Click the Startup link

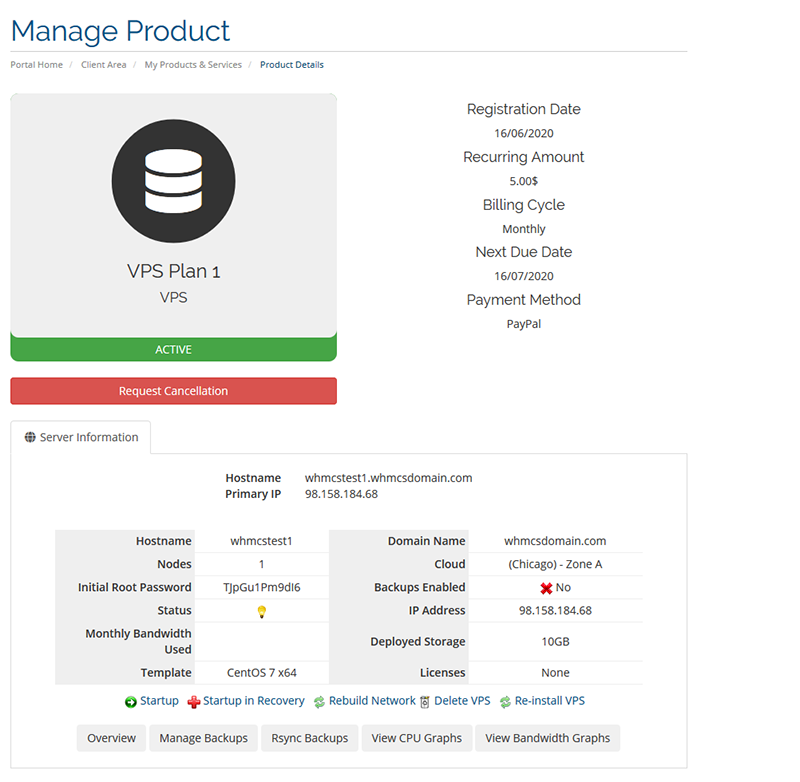click(x=159, y=701)
